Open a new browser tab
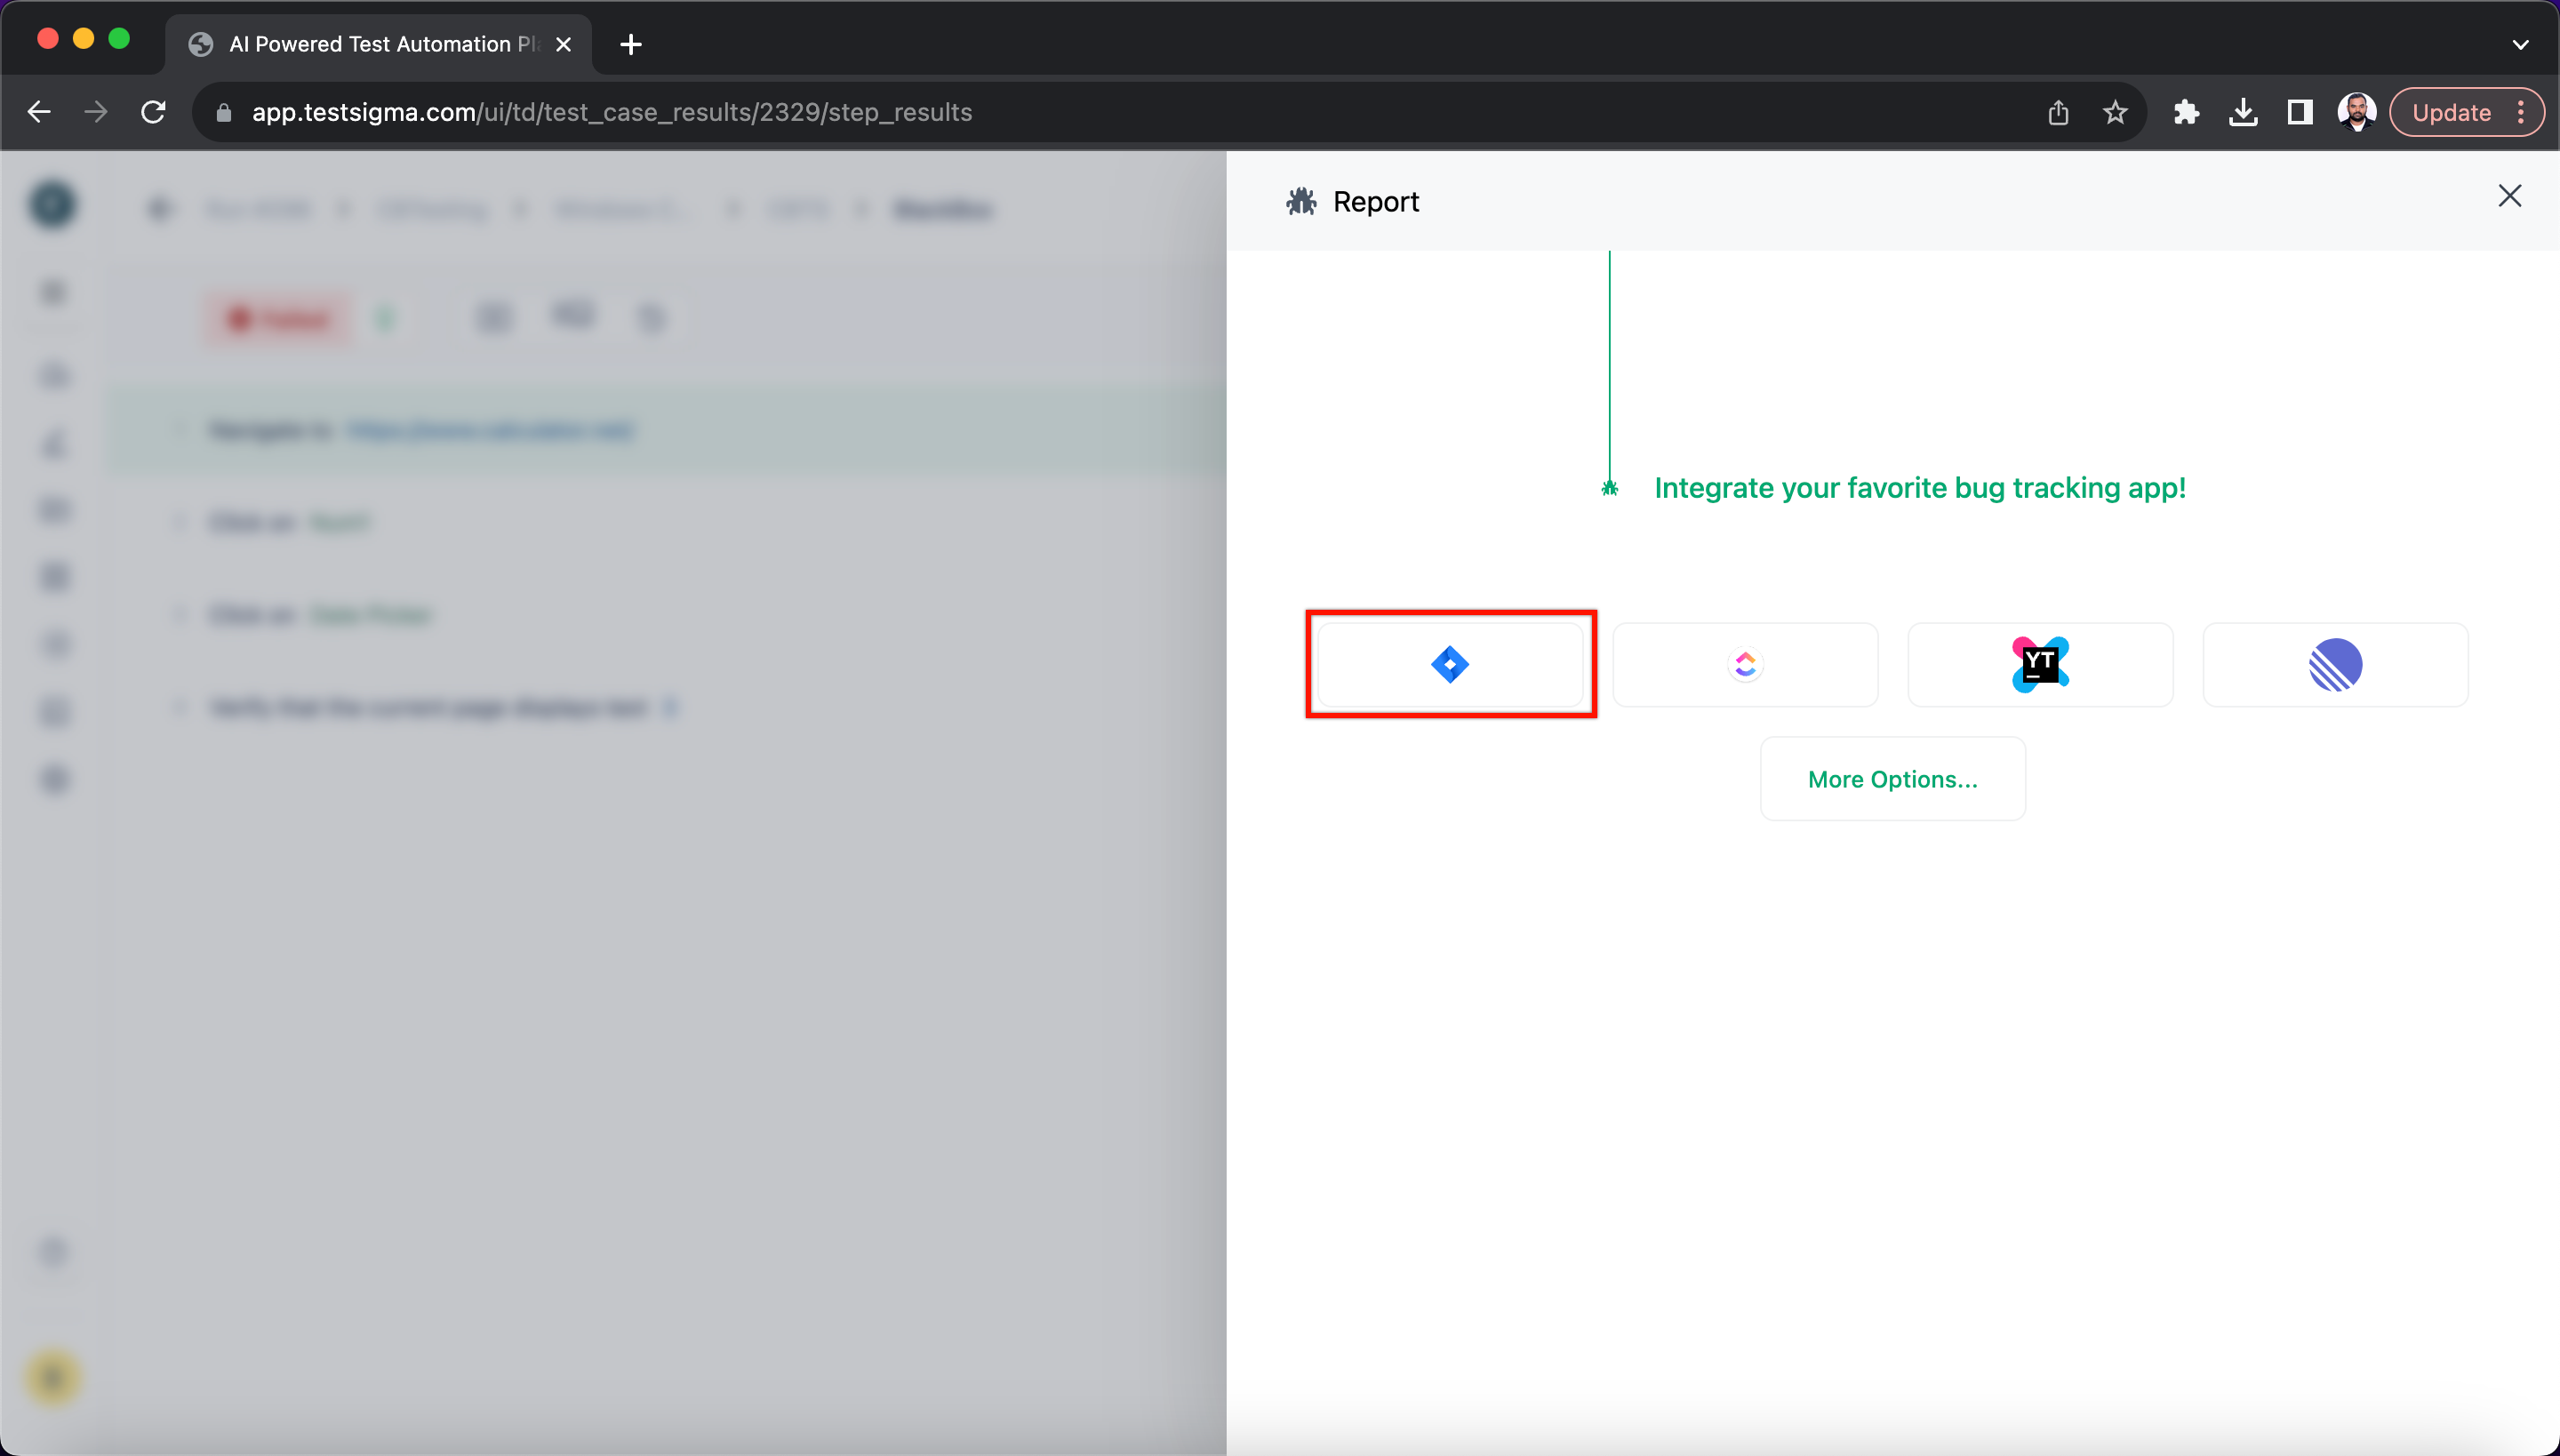Viewport: 2560px width, 1456px height. [631, 44]
